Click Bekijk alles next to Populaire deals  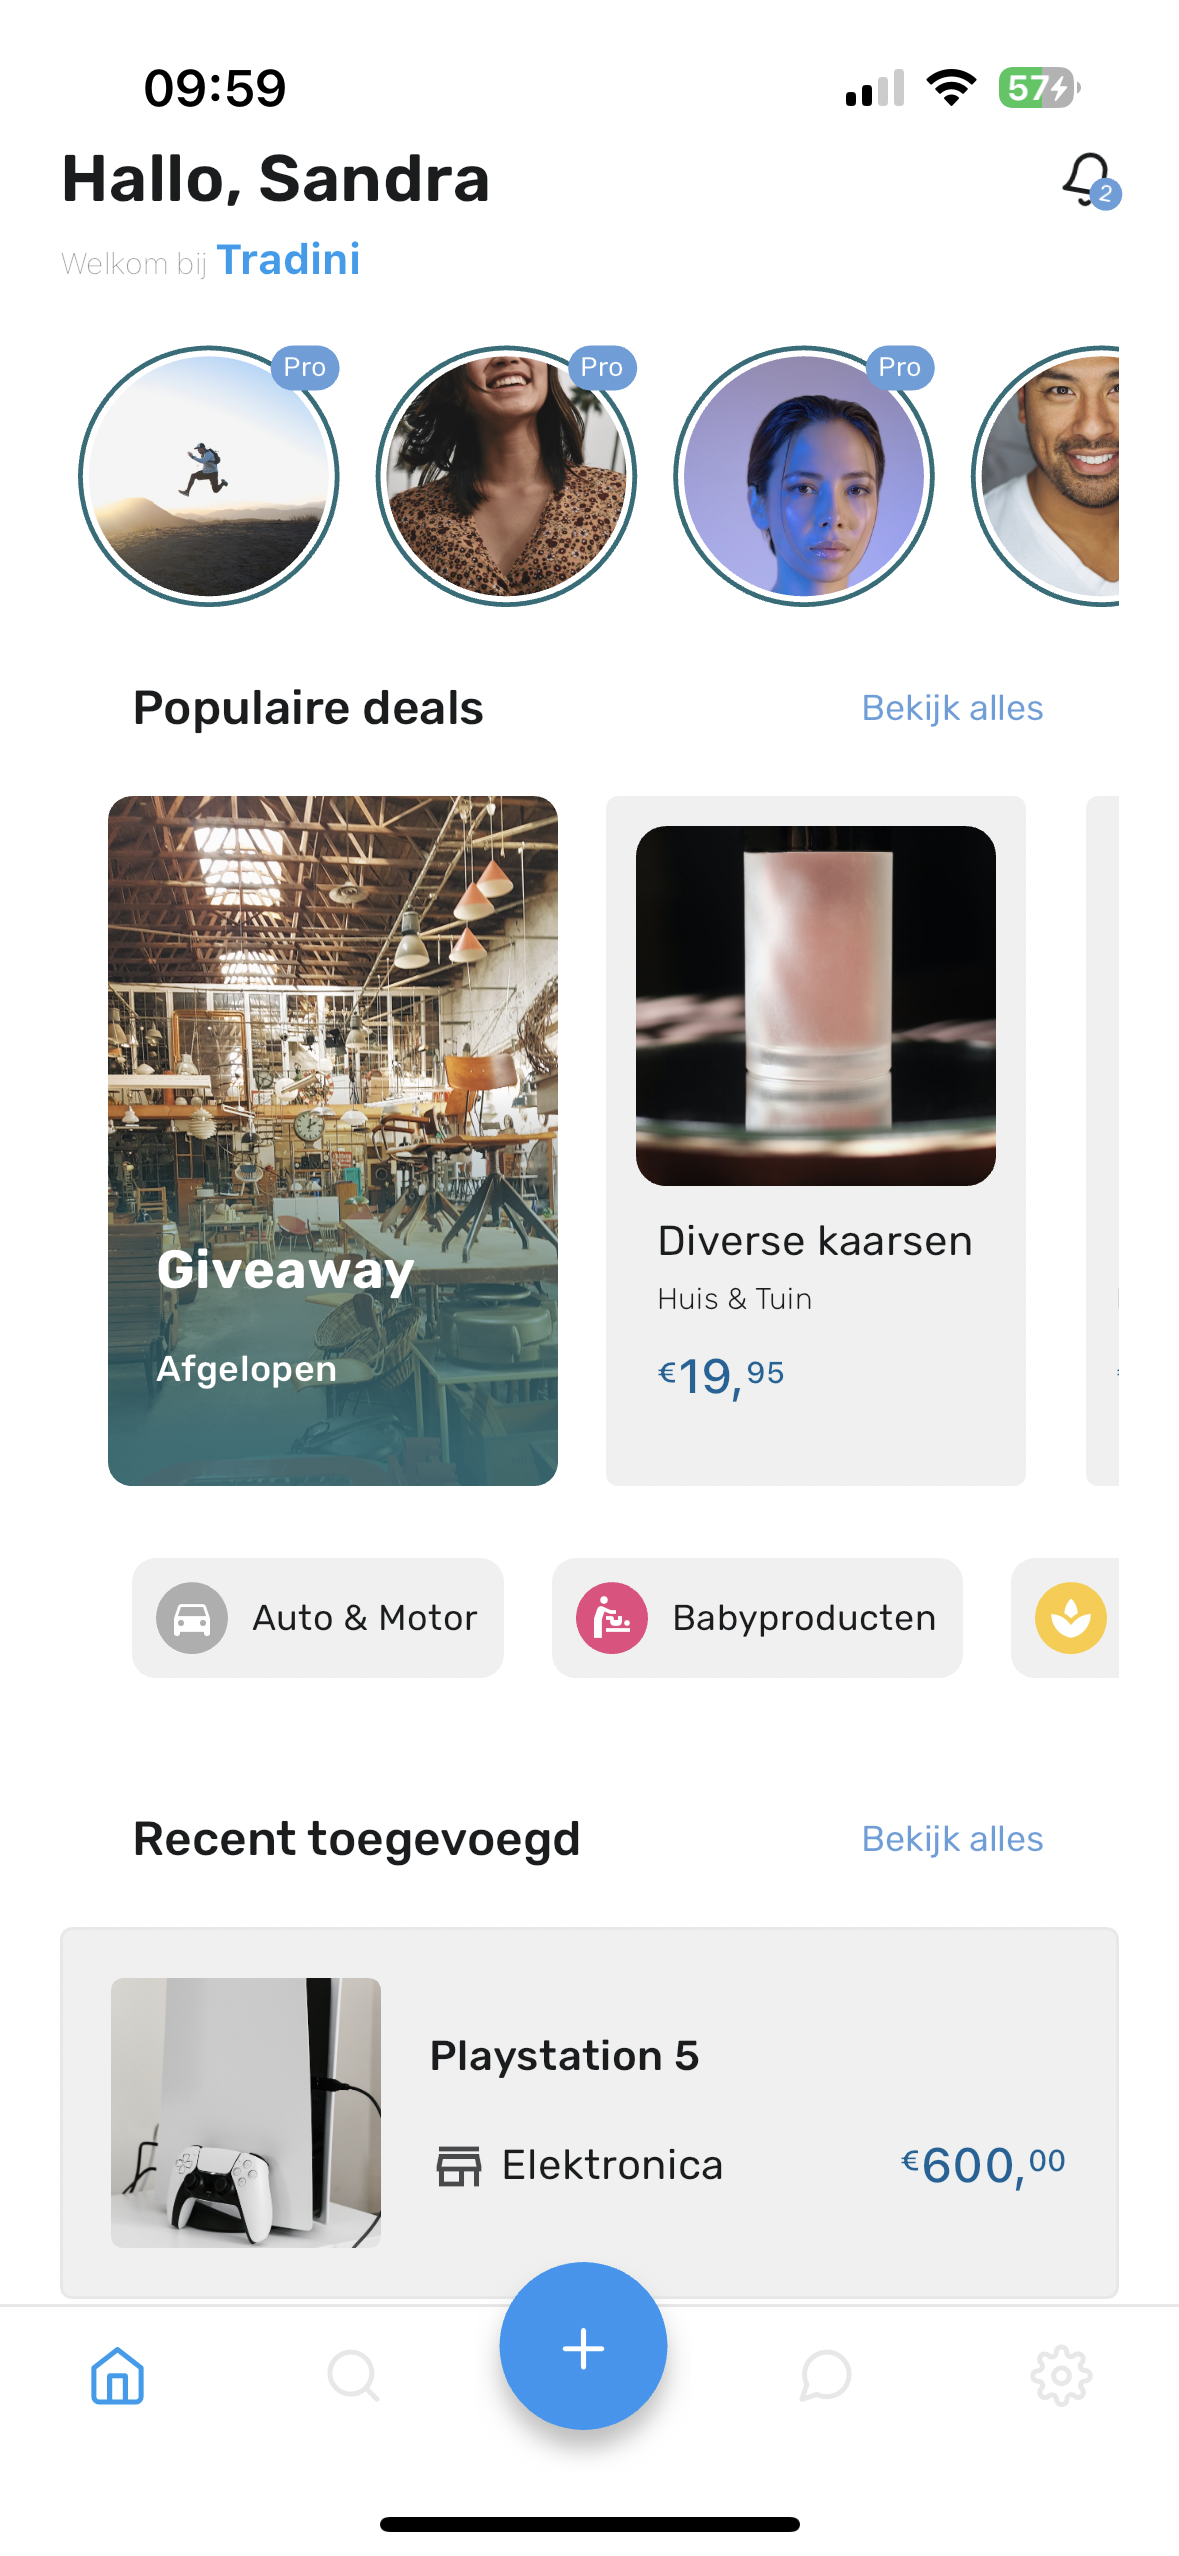[952, 708]
